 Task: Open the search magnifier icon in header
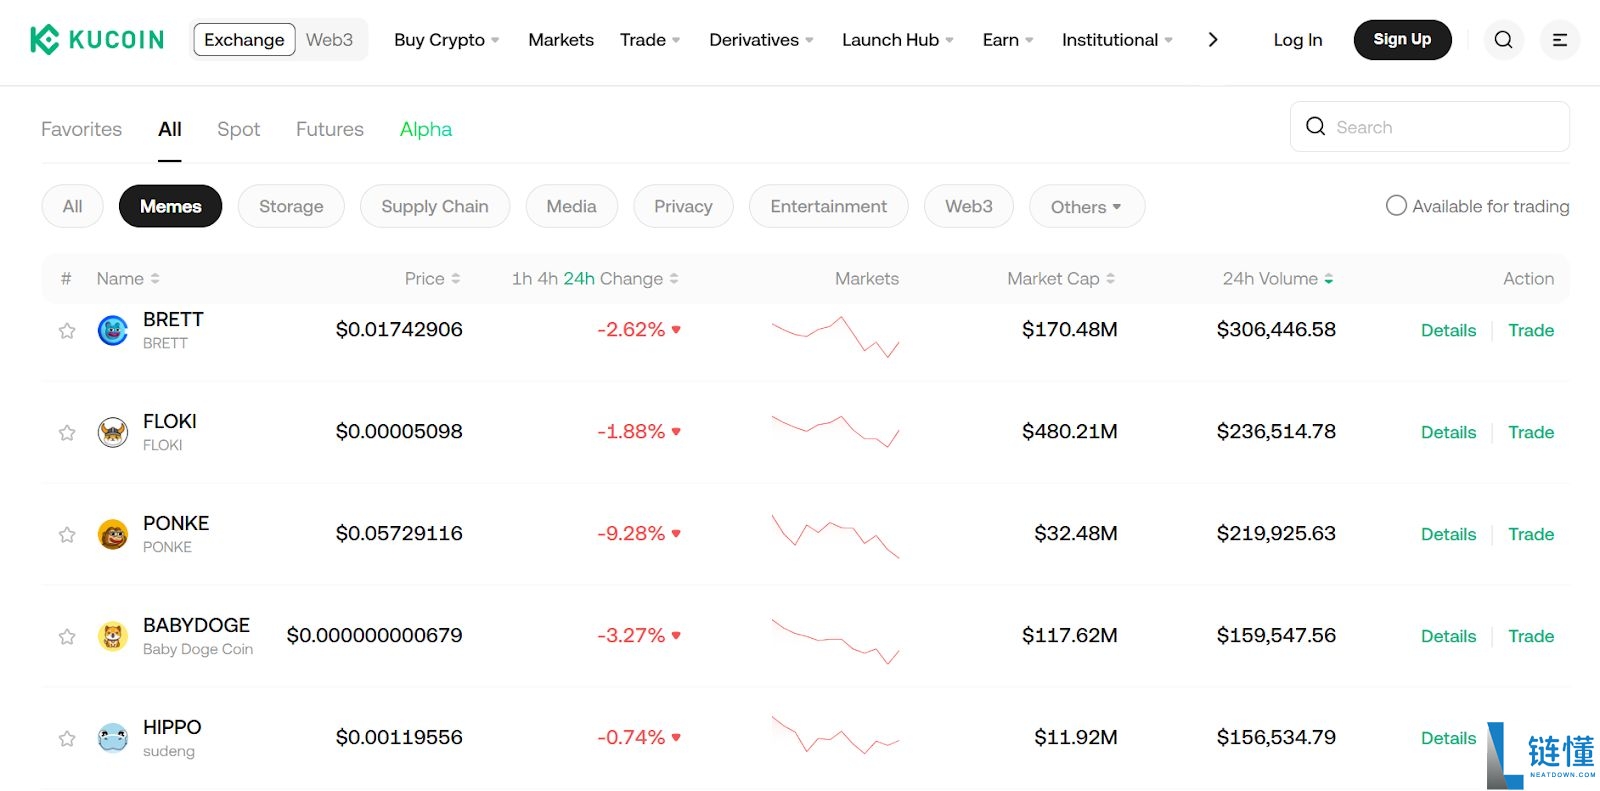[x=1503, y=40]
